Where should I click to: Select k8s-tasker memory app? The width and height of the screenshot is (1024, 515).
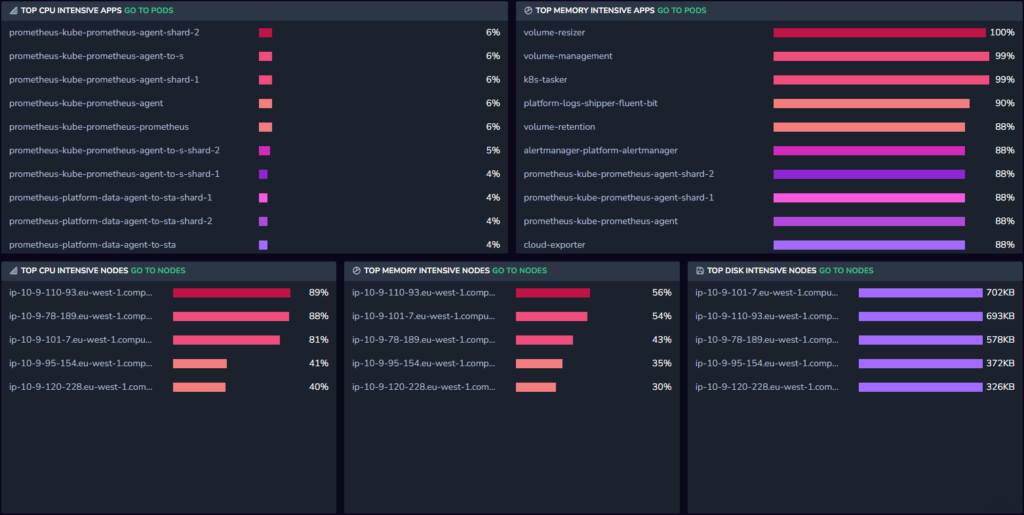coord(545,80)
